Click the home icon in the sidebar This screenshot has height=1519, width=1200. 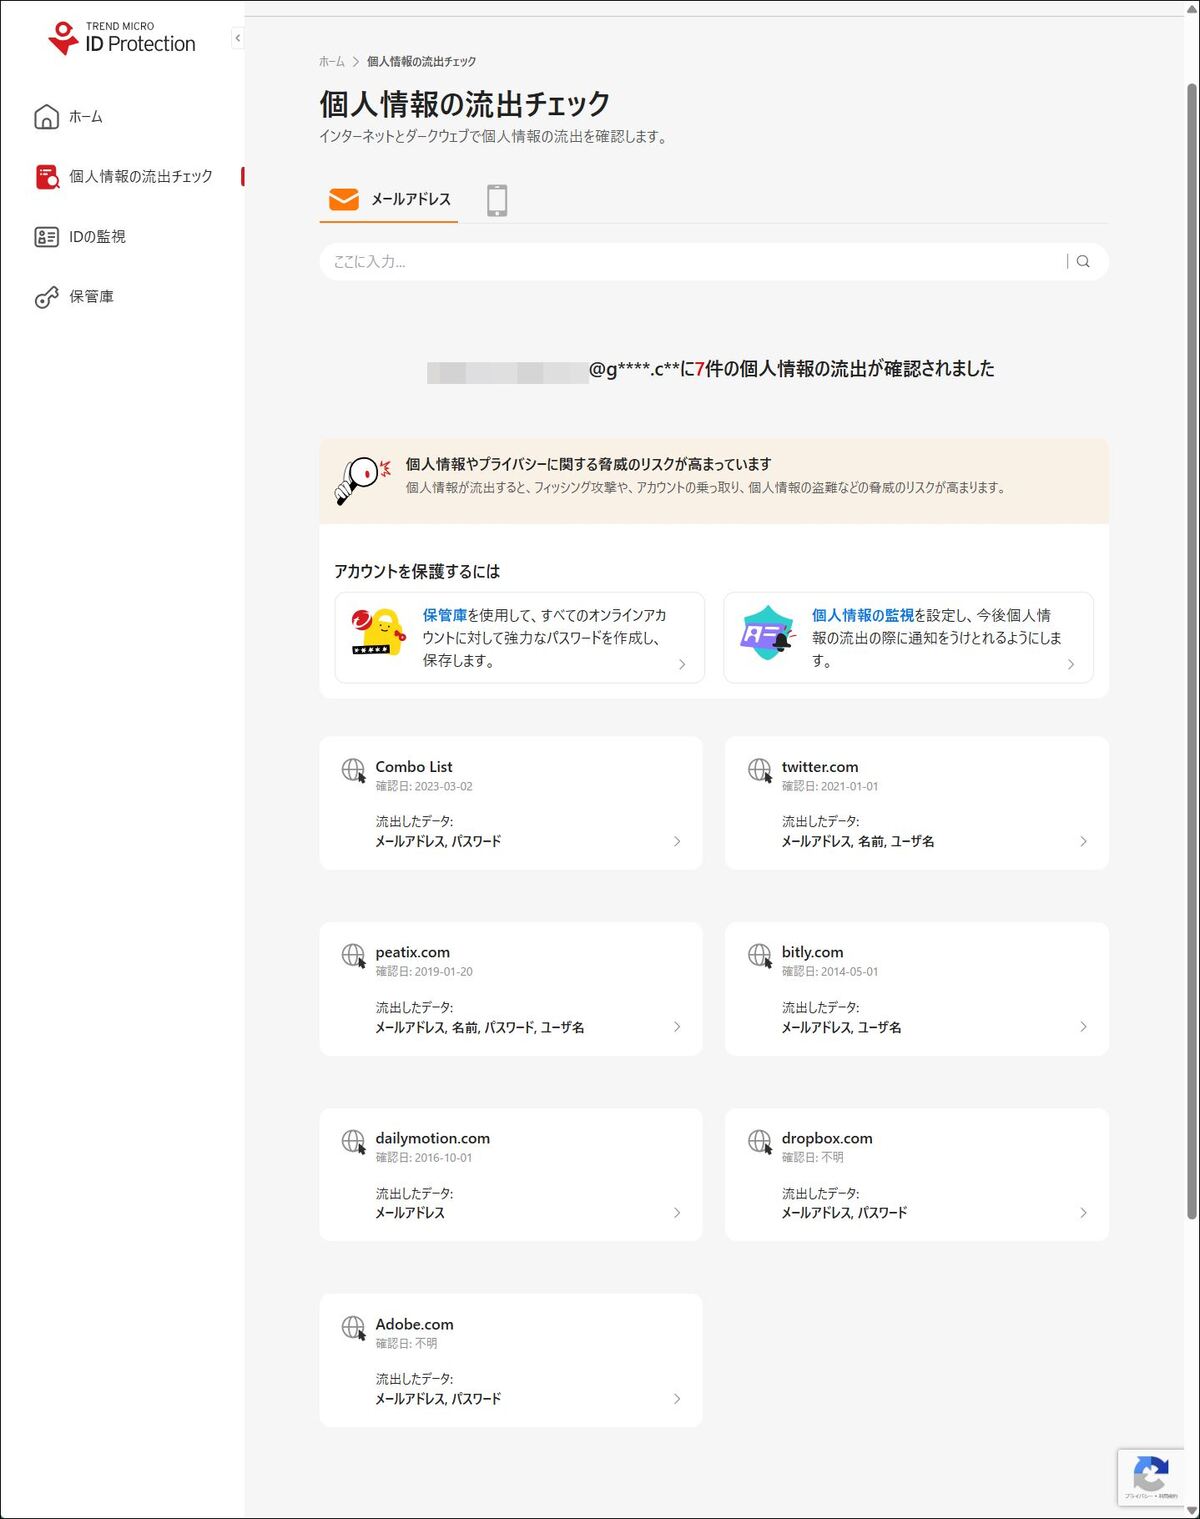click(x=46, y=117)
